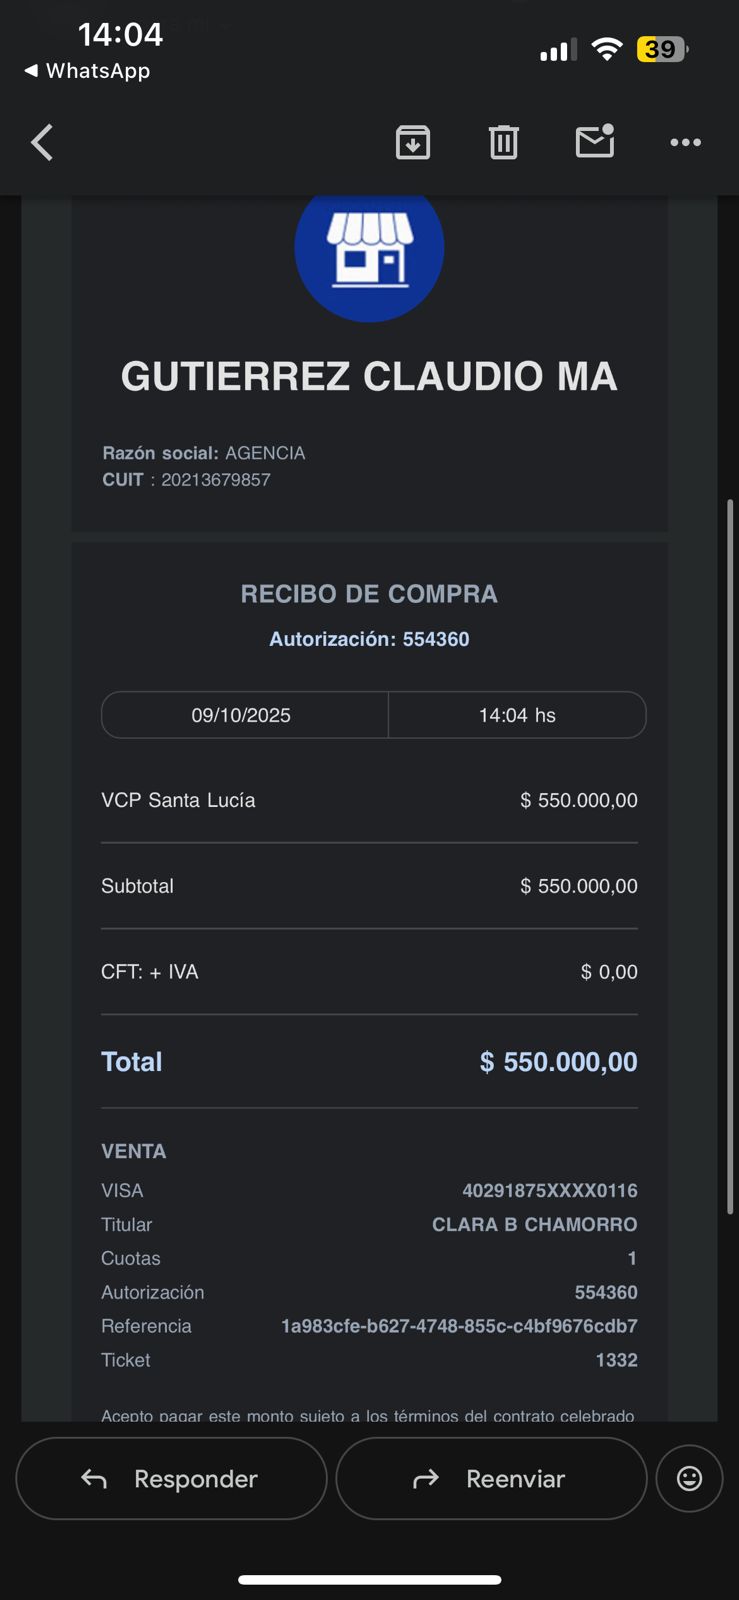Tap the Referencia transaction ID value
Viewport: 739px width, 1600px height.
(459, 1326)
